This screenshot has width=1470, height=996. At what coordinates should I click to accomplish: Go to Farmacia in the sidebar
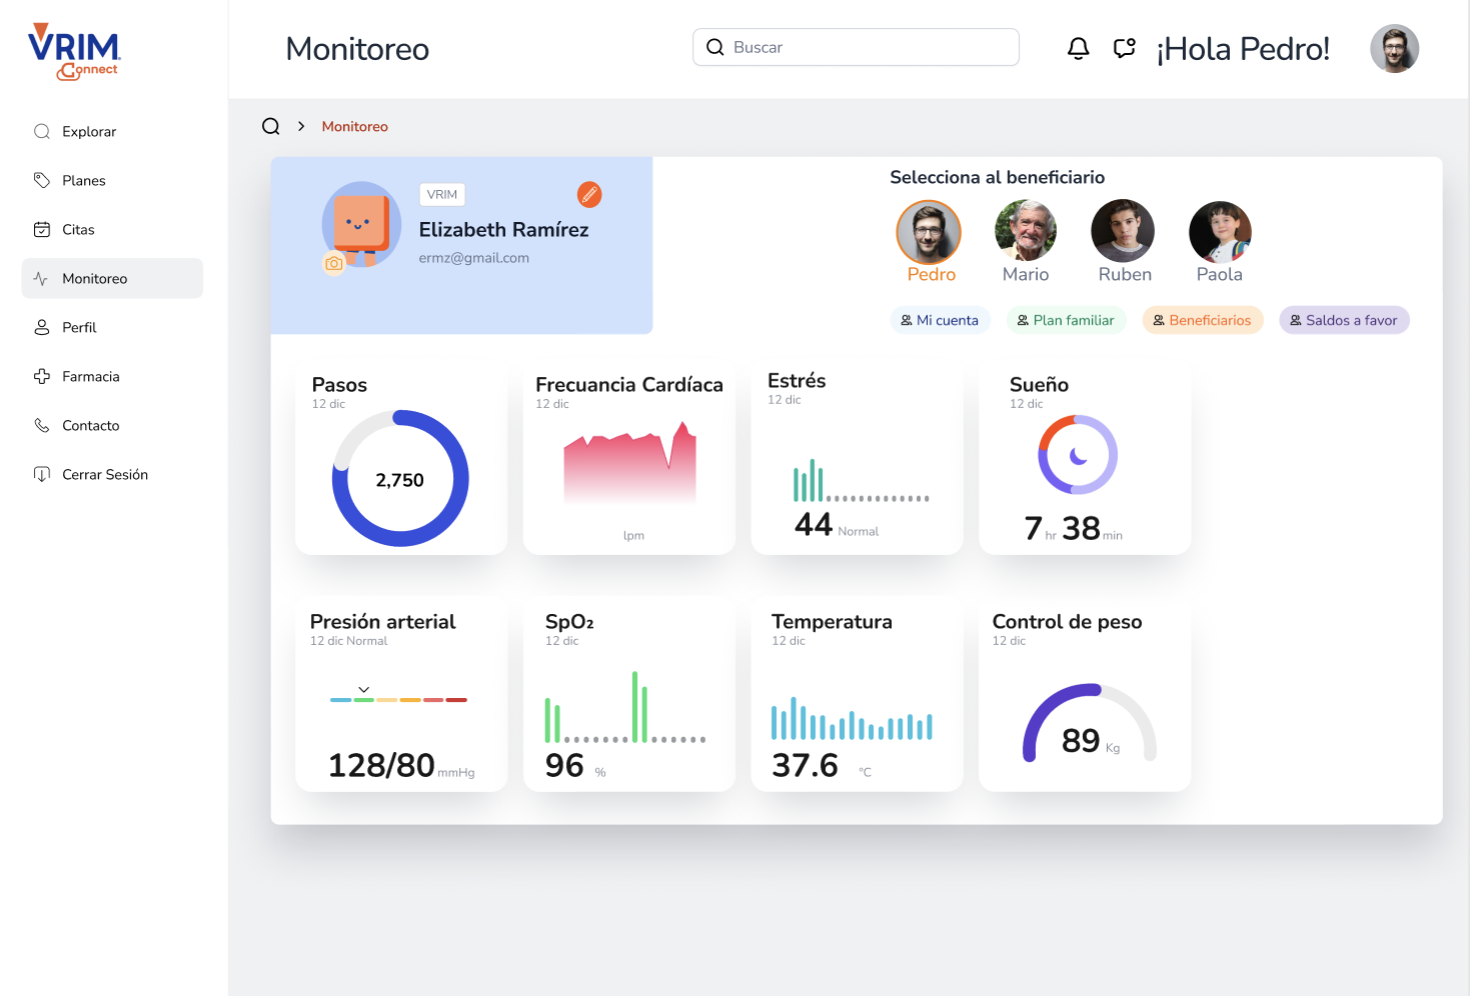[90, 376]
